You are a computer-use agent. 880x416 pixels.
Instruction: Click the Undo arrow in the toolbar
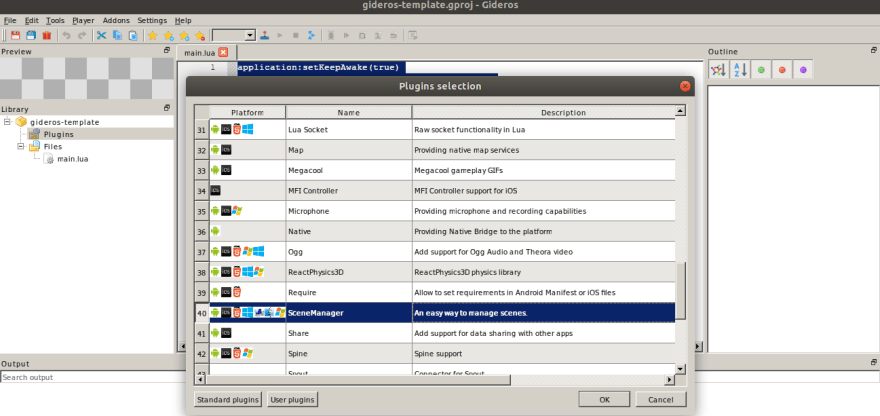click(x=66, y=35)
